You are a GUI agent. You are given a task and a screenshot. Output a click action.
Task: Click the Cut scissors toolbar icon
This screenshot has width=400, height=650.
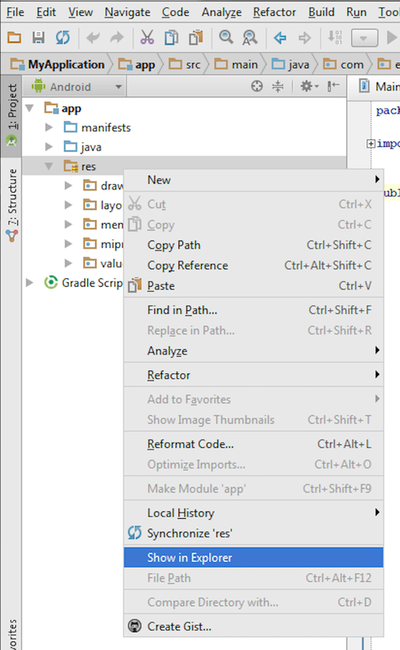tap(147, 38)
